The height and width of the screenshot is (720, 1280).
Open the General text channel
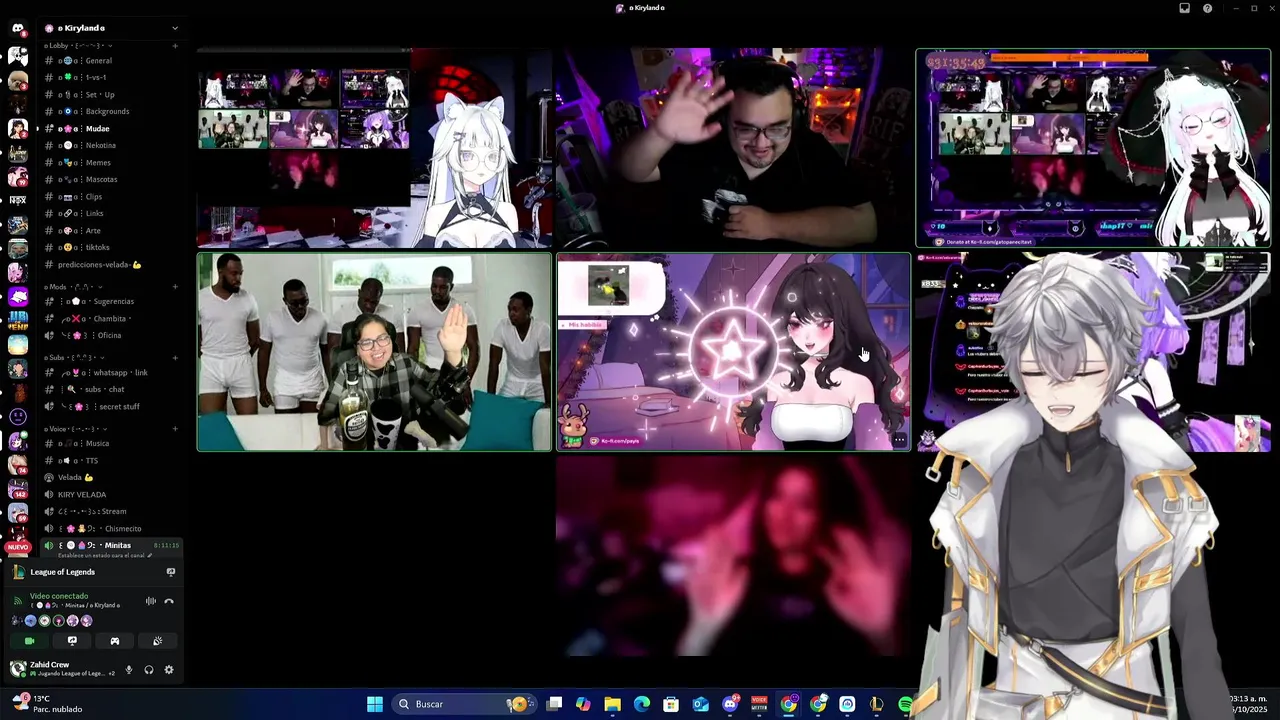point(111,61)
